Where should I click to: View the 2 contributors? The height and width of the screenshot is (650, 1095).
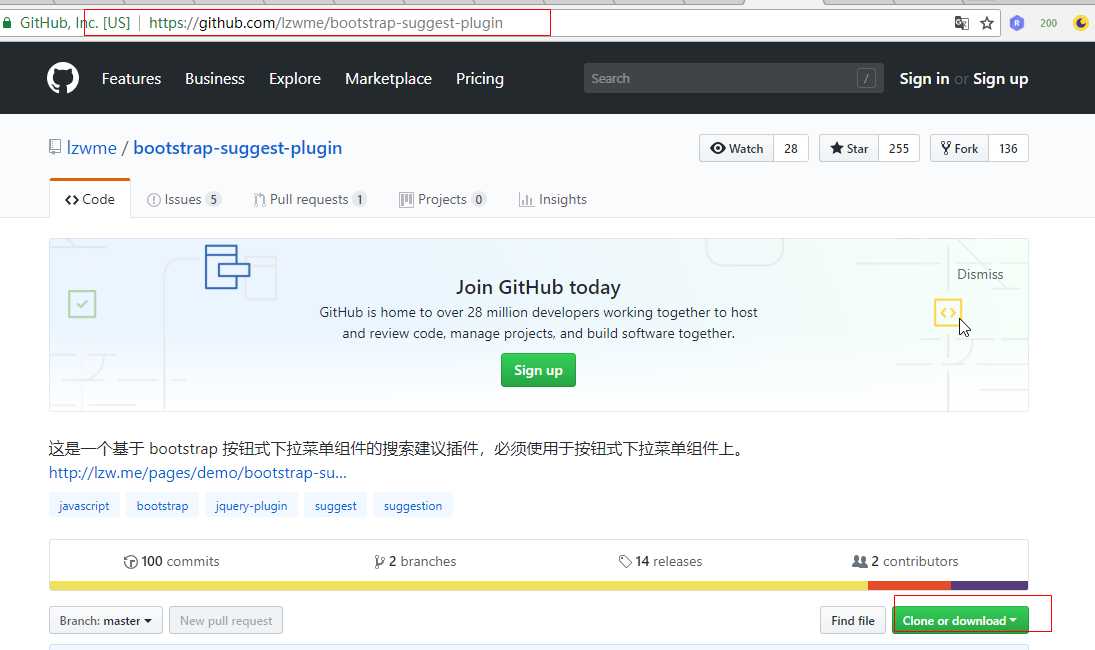[905, 561]
